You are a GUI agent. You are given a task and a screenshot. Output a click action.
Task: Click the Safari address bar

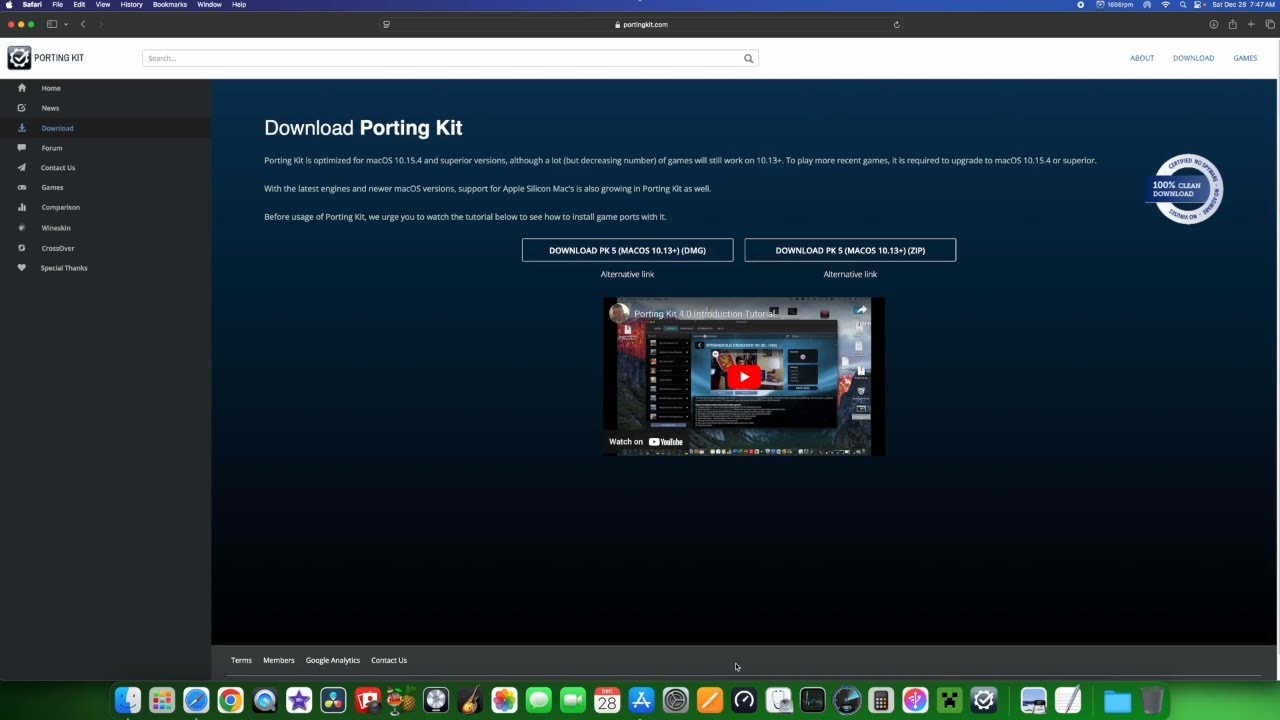pyautogui.click(x=640, y=24)
